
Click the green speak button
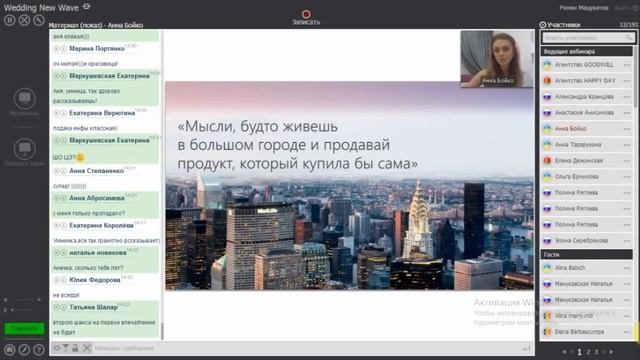point(24,328)
